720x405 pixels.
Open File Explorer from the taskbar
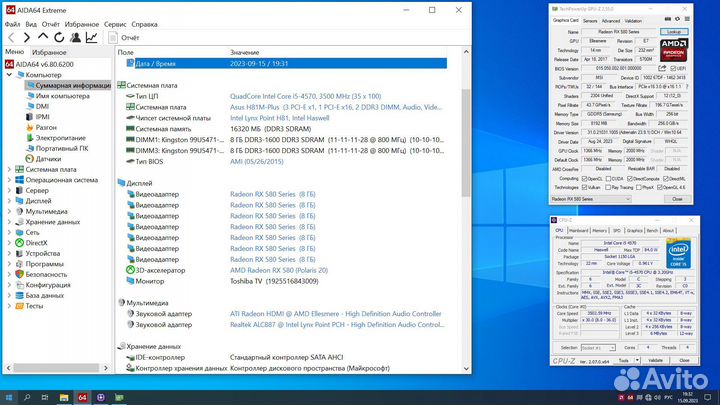click(x=64, y=397)
